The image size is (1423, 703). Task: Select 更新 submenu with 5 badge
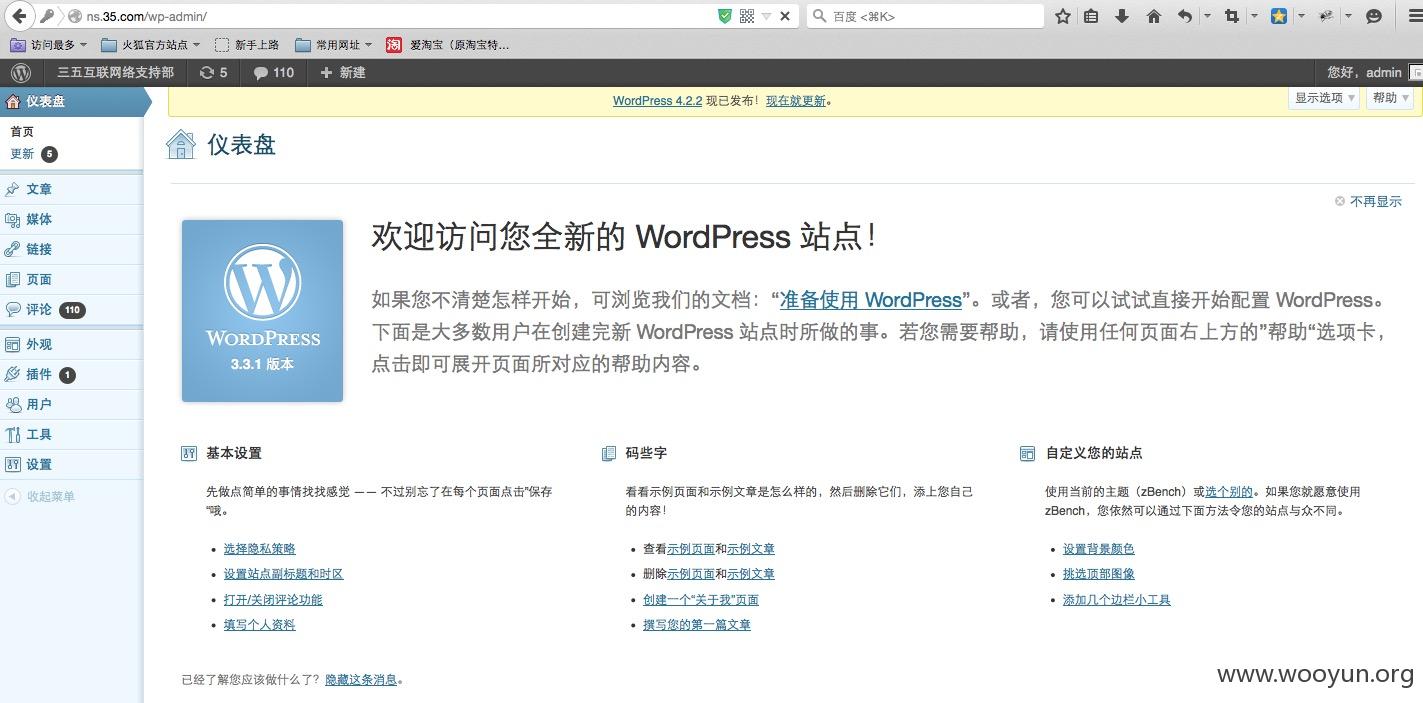(34, 154)
